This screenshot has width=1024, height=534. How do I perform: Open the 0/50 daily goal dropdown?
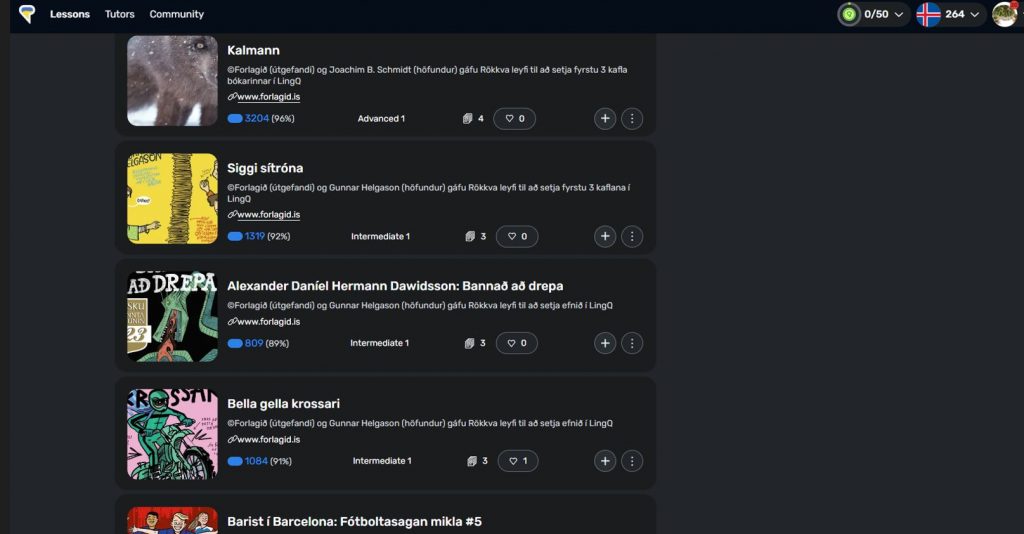coord(874,14)
